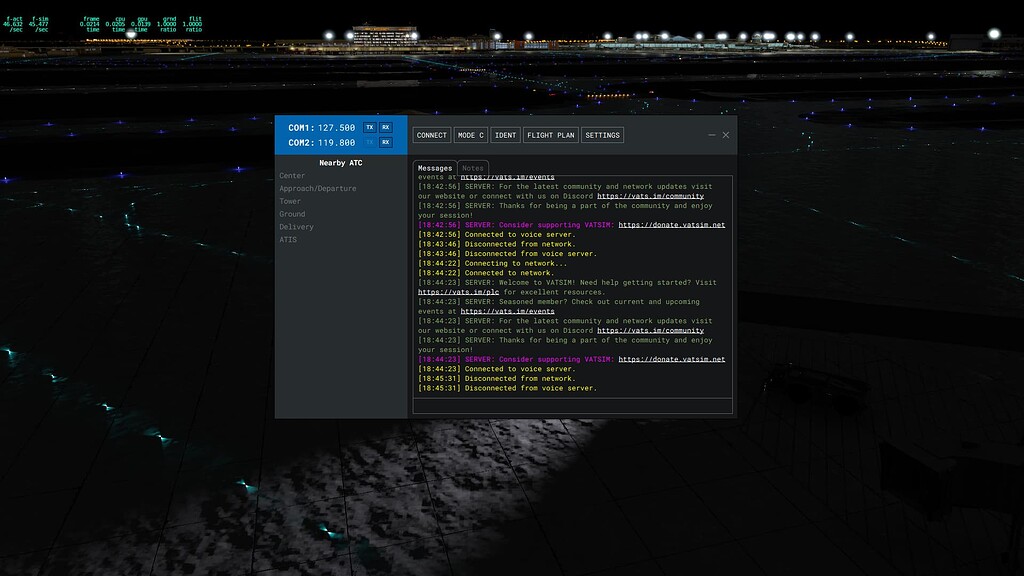Enable RX on COM2 radio
Viewport: 1024px width, 576px height.
coord(385,142)
